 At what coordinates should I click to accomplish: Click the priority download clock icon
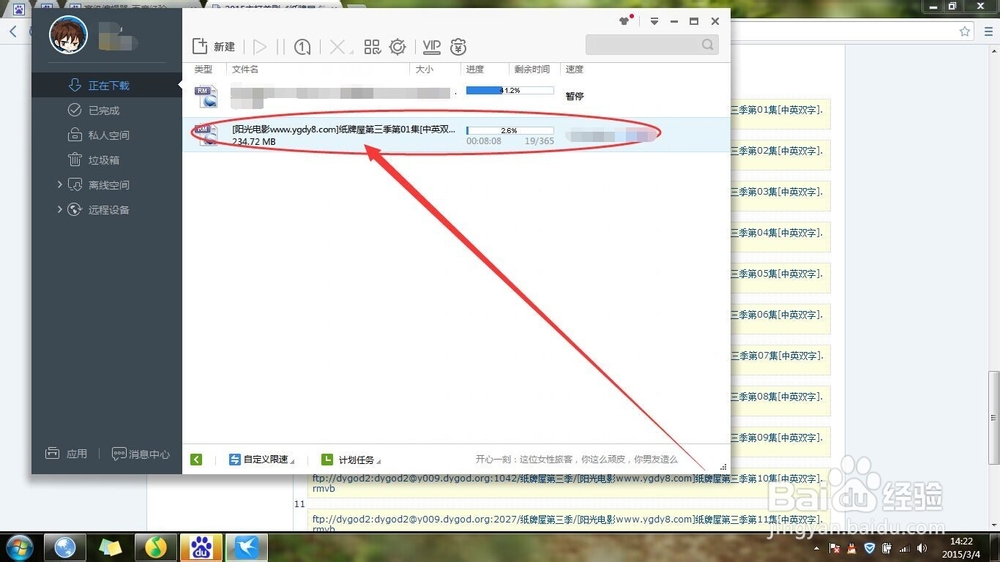click(302, 47)
